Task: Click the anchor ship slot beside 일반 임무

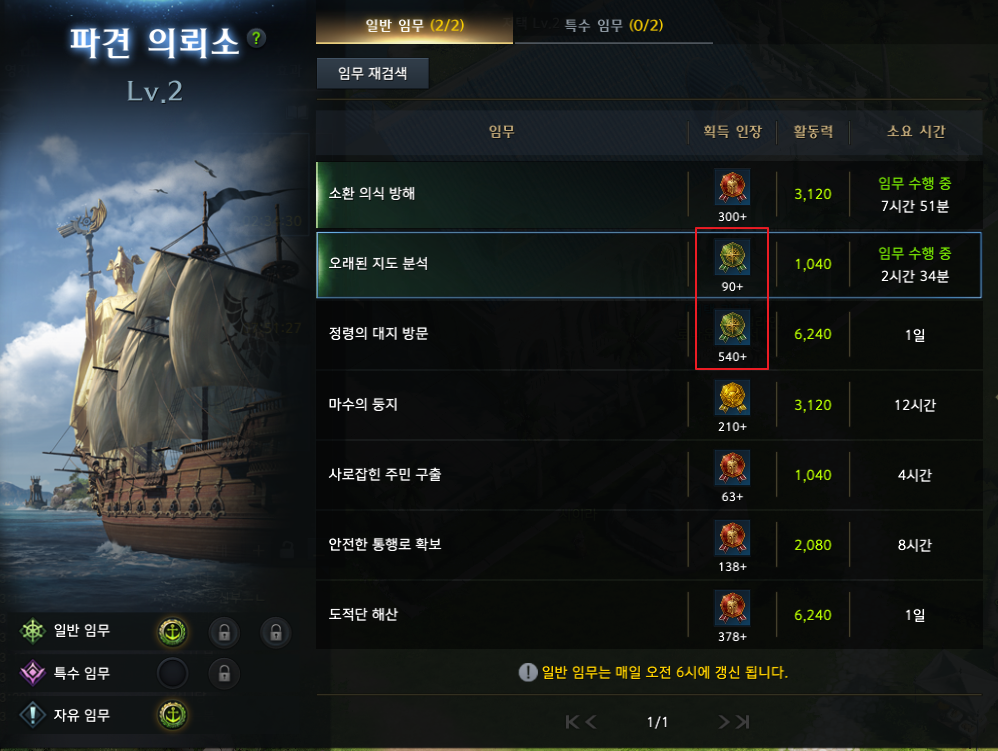Action: tap(172, 632)
